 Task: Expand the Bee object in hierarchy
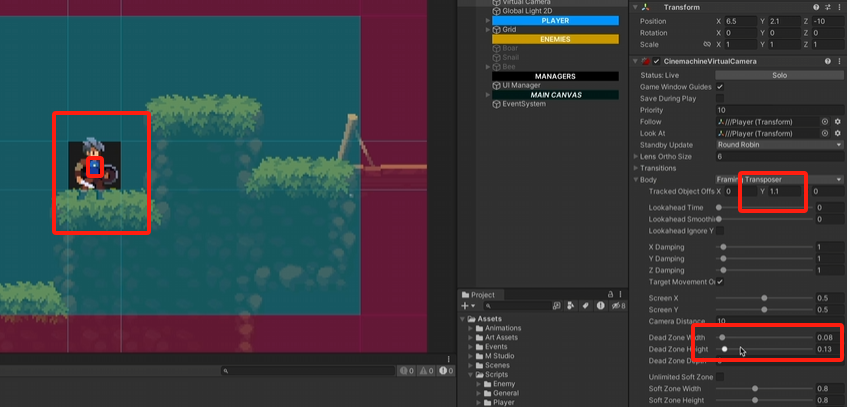click(488, 67)
